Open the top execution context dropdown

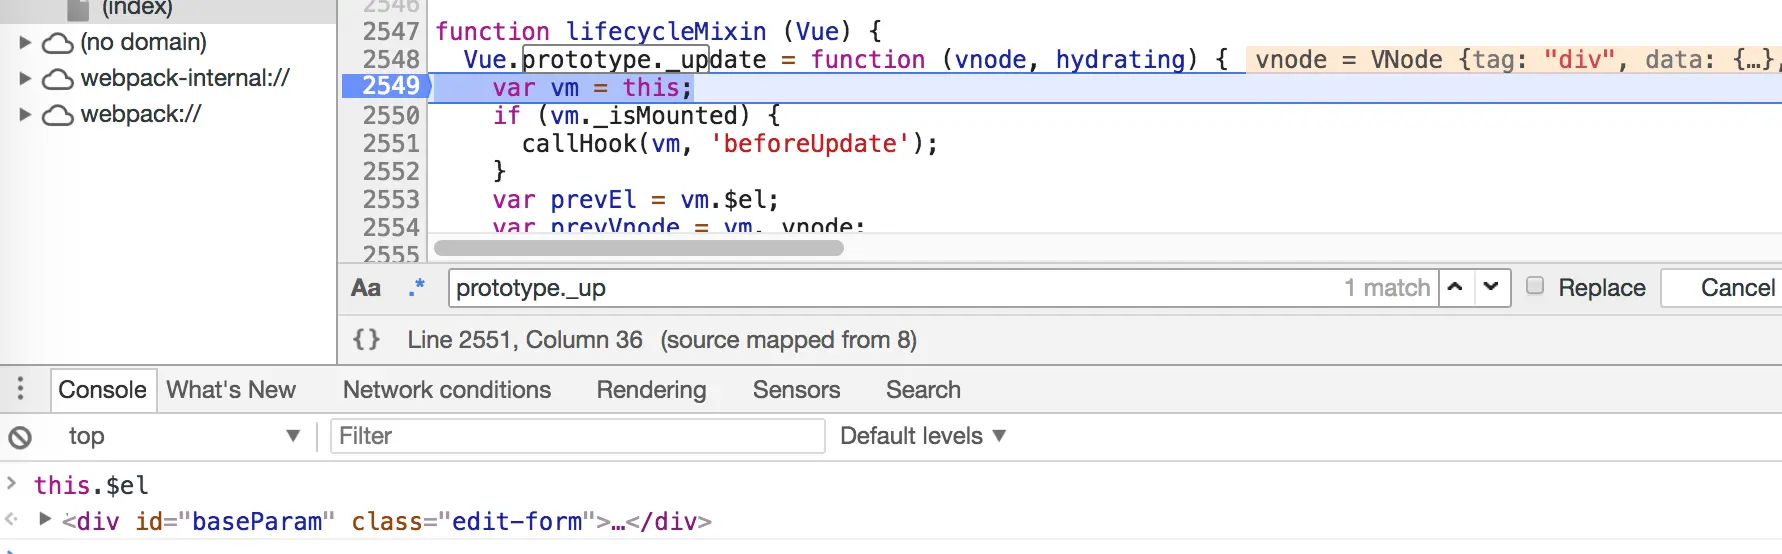[182, 436]
